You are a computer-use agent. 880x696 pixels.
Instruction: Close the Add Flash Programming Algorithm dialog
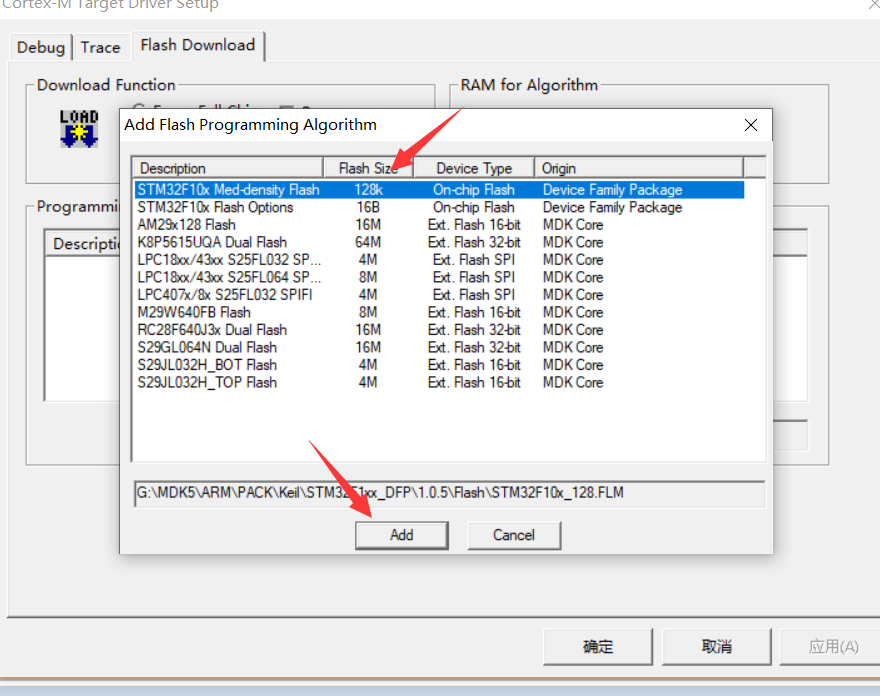click(751, 125)
